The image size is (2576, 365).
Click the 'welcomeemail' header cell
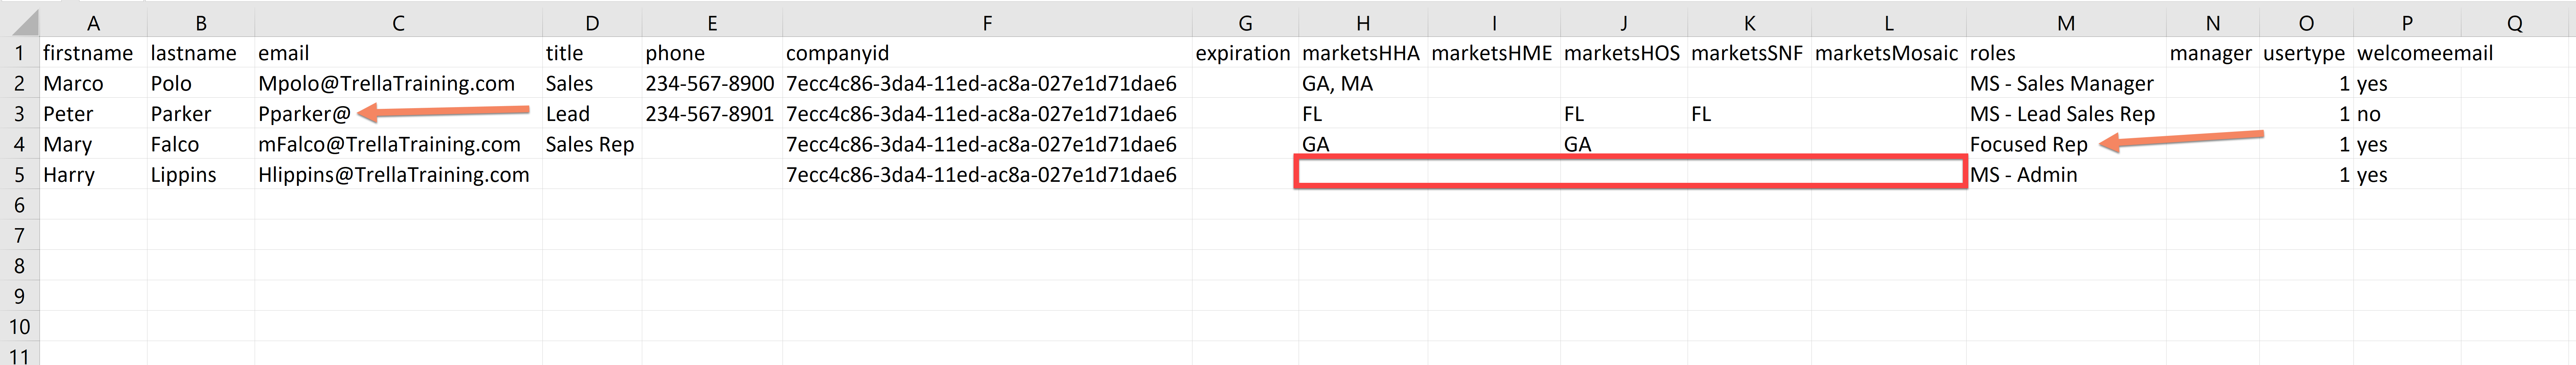point(2407,53)
